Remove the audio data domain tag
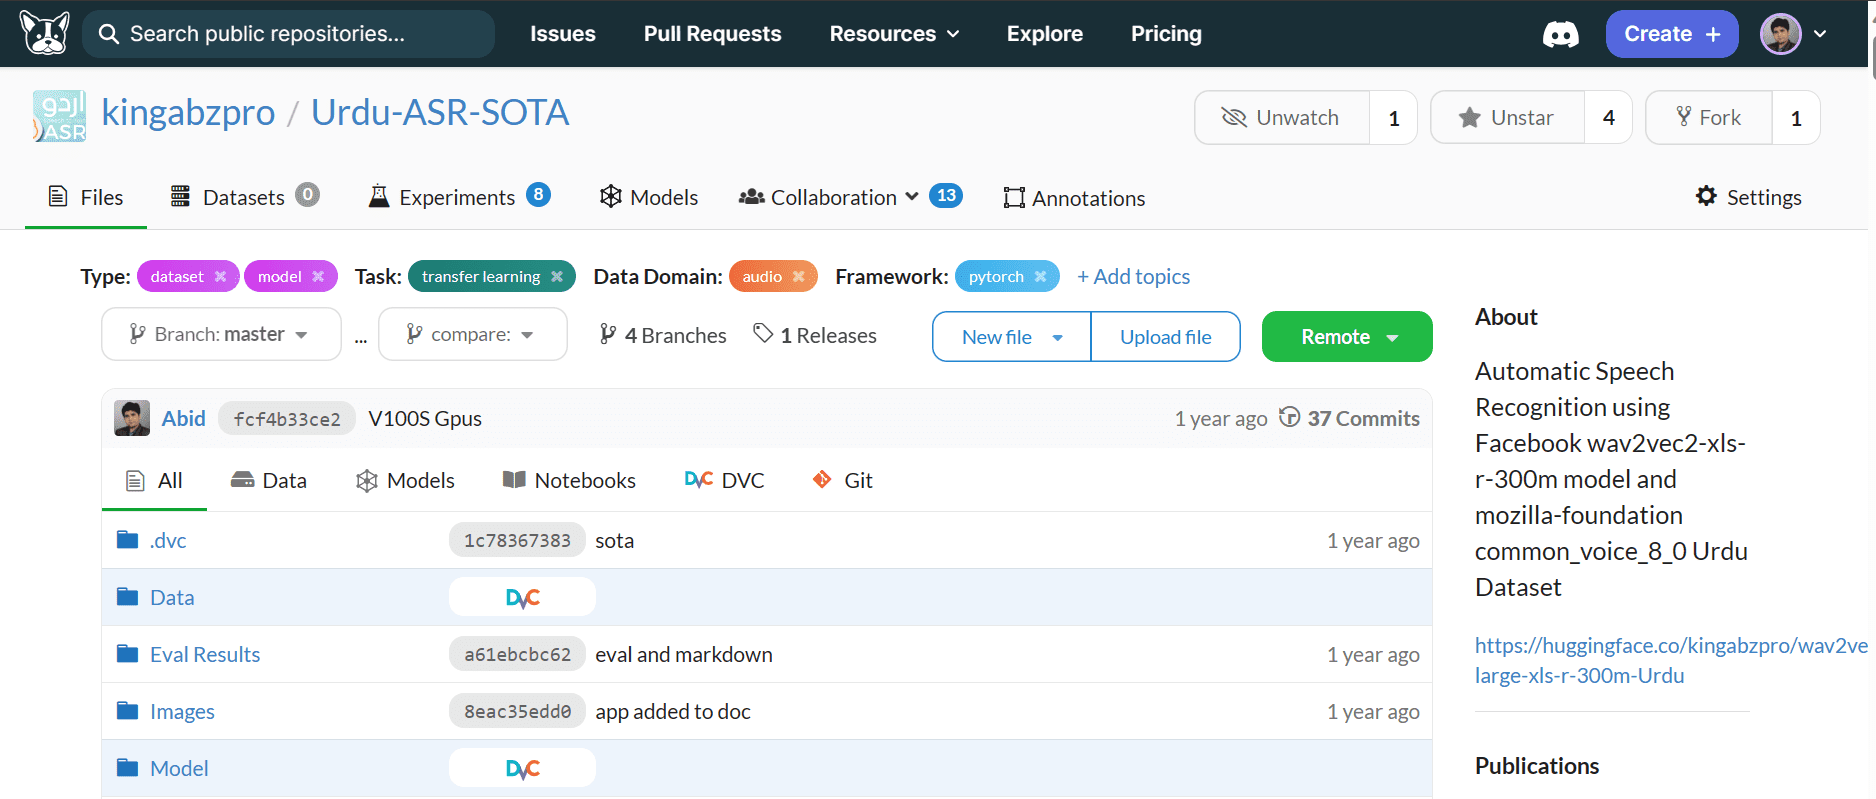 pos(799,276)
